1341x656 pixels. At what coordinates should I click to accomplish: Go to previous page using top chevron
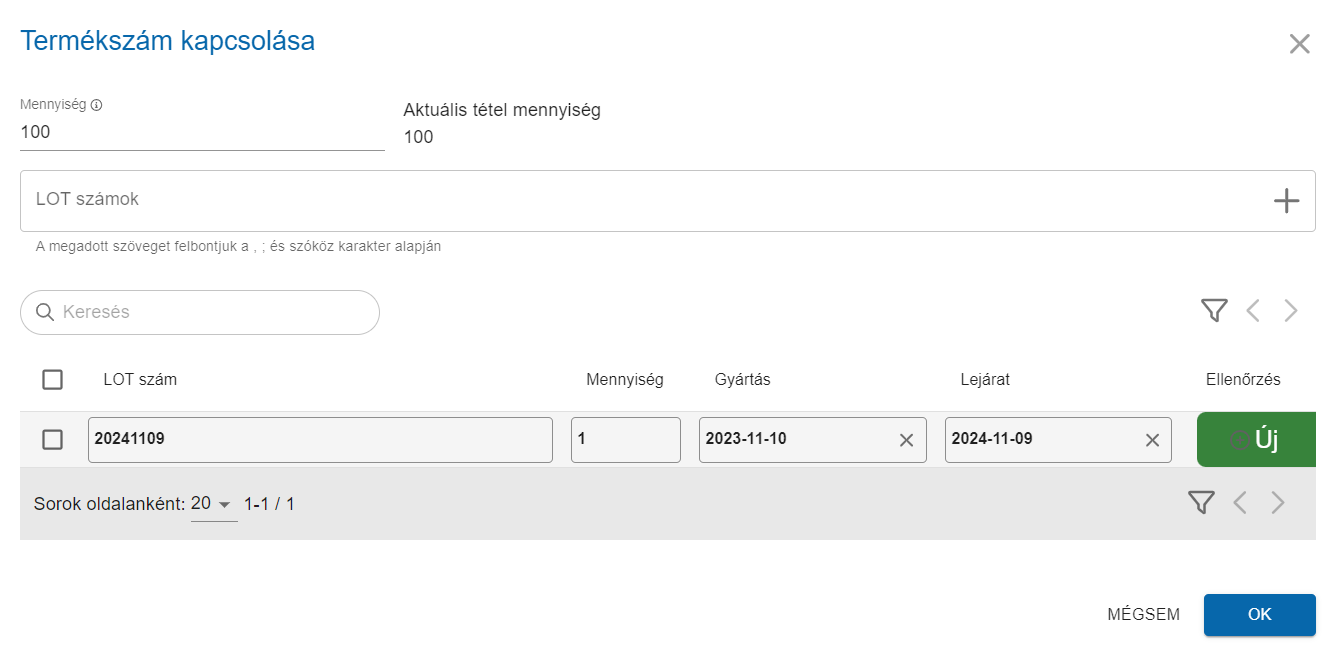(1252, 311)
